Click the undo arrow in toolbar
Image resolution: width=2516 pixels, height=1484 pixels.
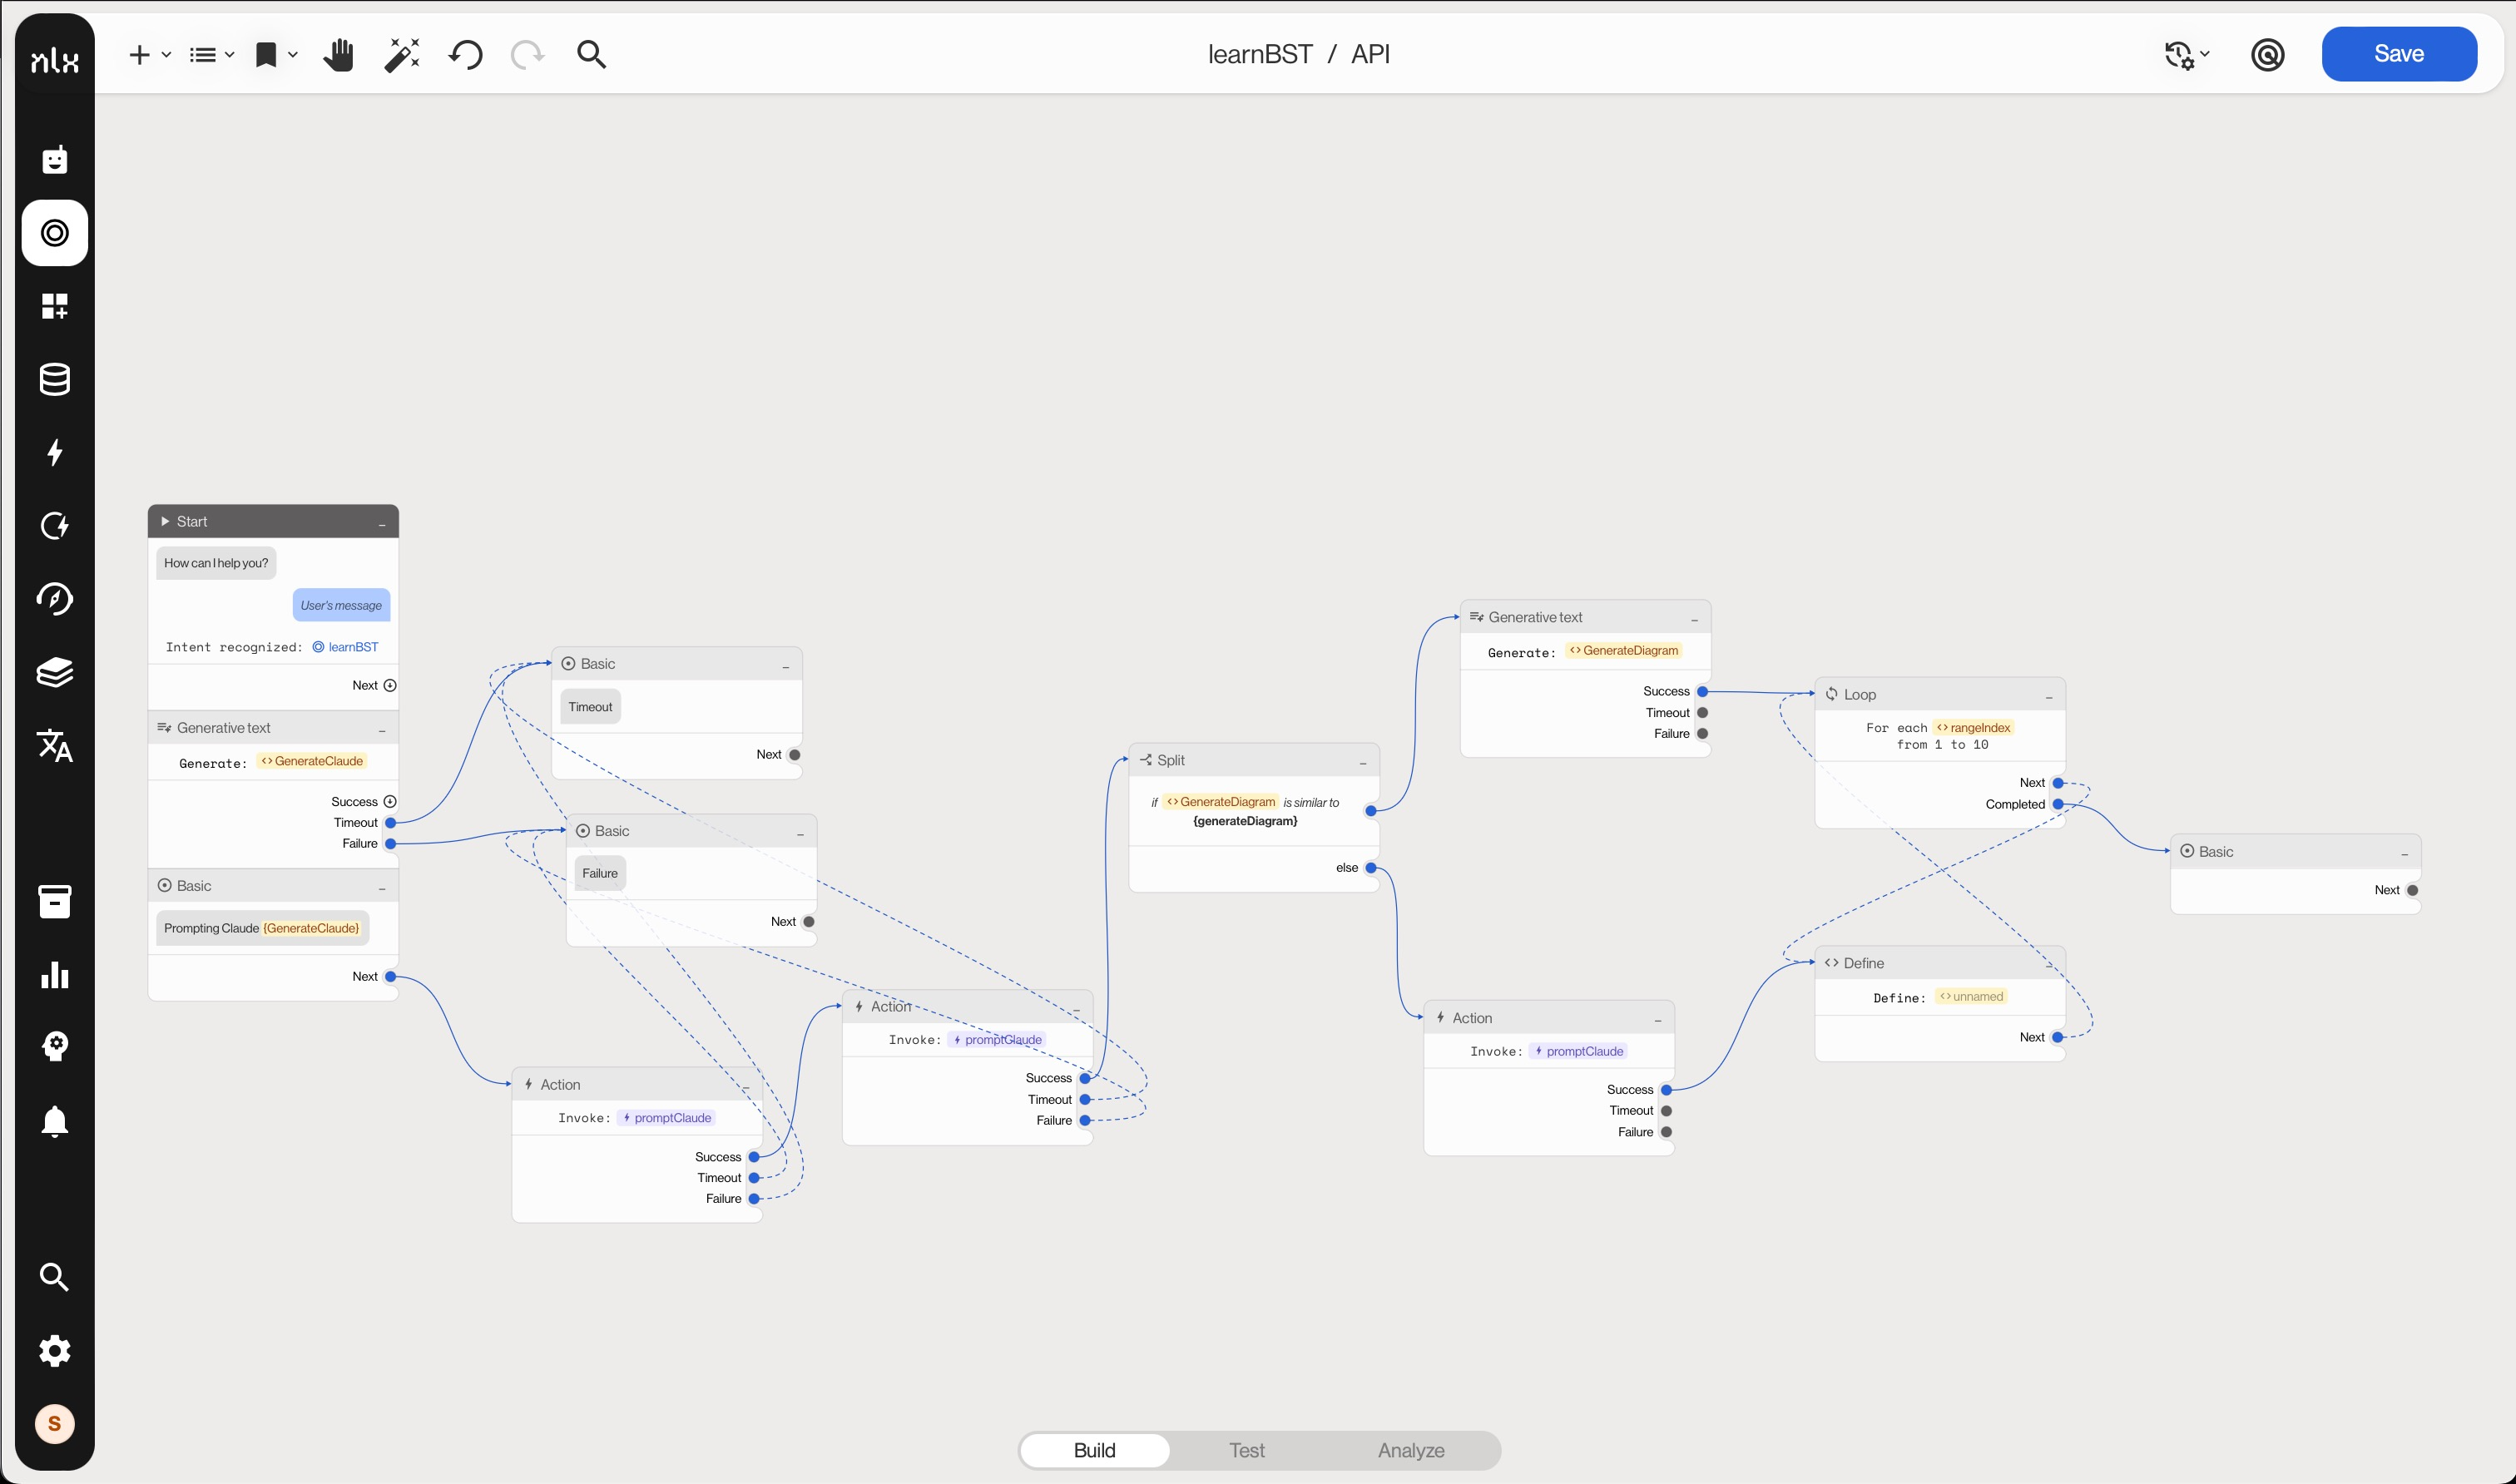click(465, 54)
